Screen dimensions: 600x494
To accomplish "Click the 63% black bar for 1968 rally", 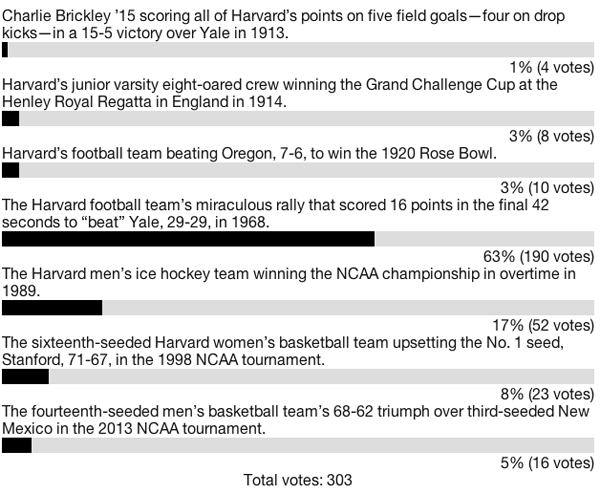I will pyautogui.click(x=188, y=239).
